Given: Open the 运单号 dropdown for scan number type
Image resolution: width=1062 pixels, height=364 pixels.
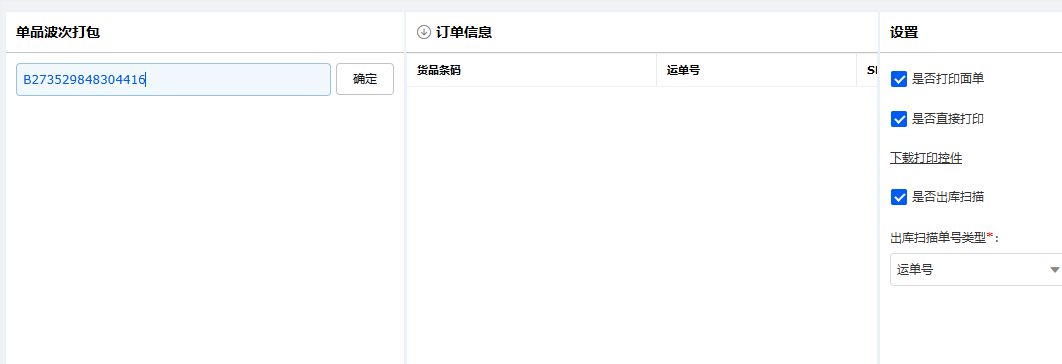Looking at the screenshot, I should click(x=977, y=270).
